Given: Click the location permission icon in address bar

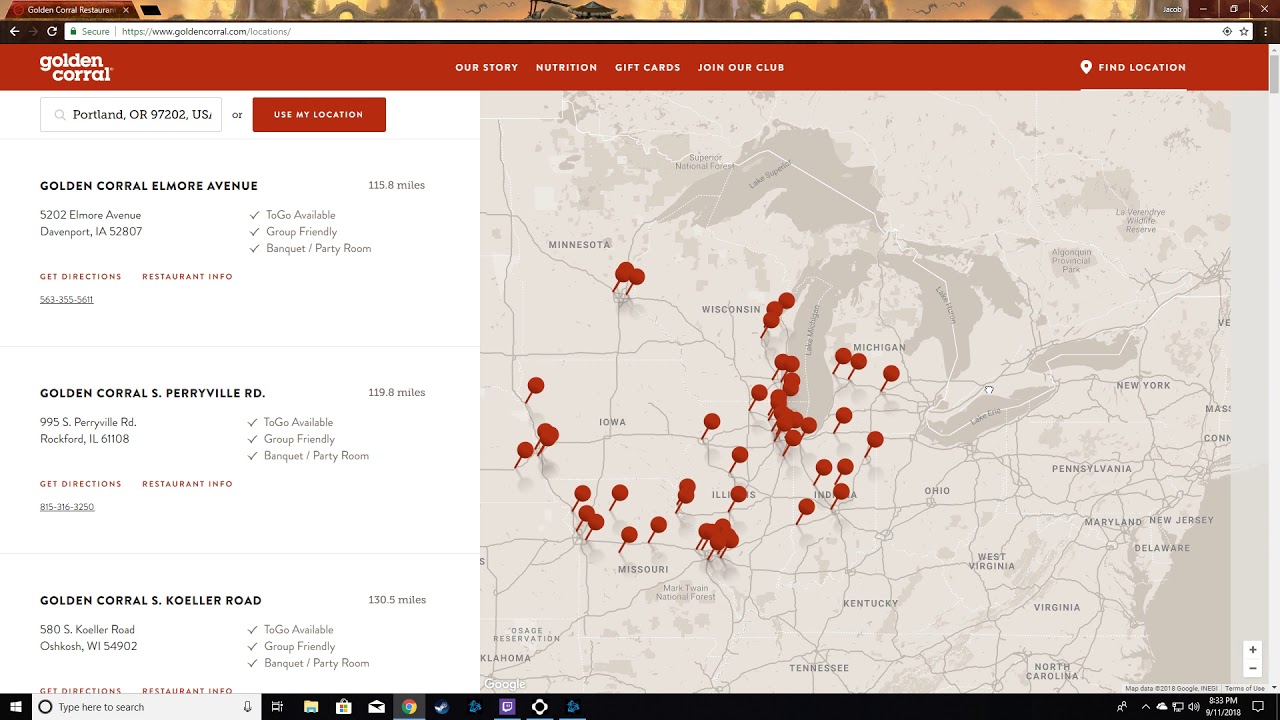Looking at the screenshot, I should tap(1227, 31).
